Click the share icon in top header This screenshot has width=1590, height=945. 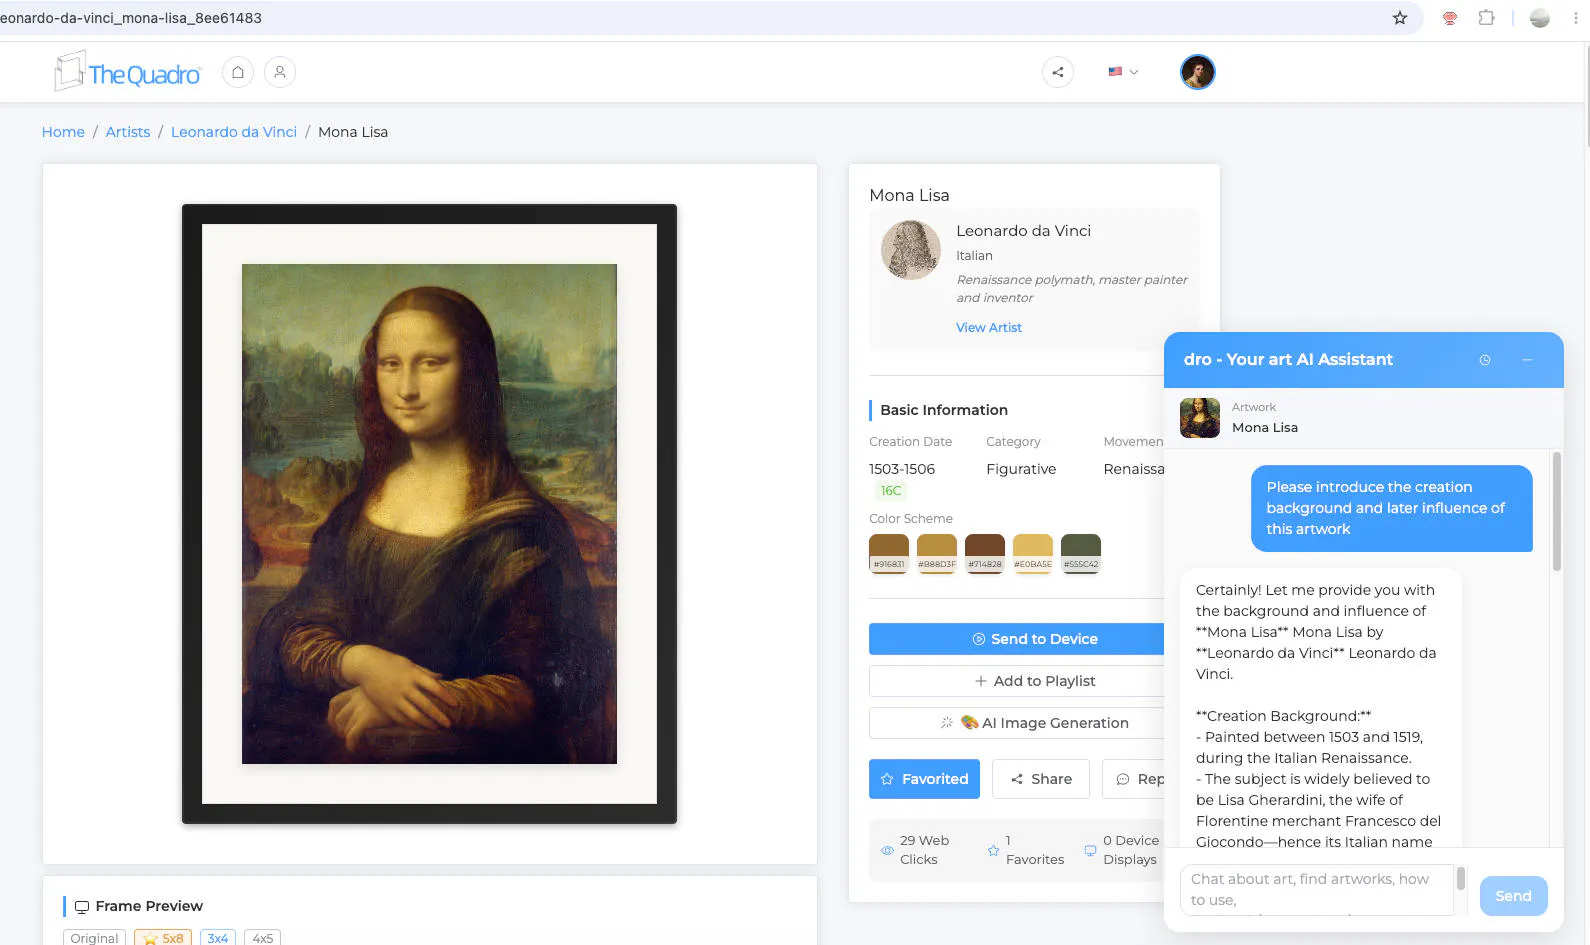(1058, 72)
